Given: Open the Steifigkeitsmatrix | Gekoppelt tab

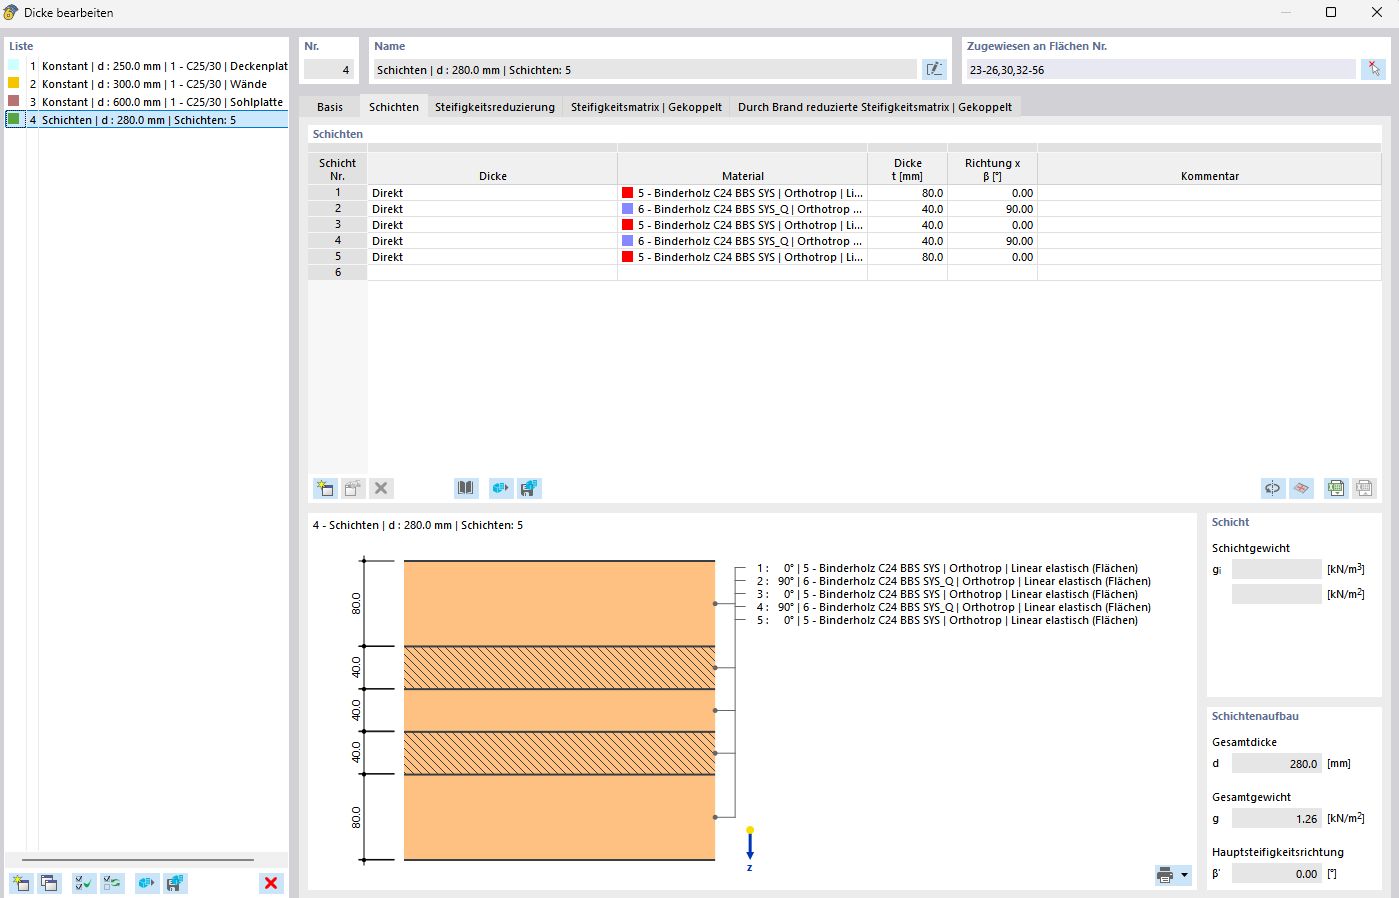Looking at the screenshot, I should (646, 107).
